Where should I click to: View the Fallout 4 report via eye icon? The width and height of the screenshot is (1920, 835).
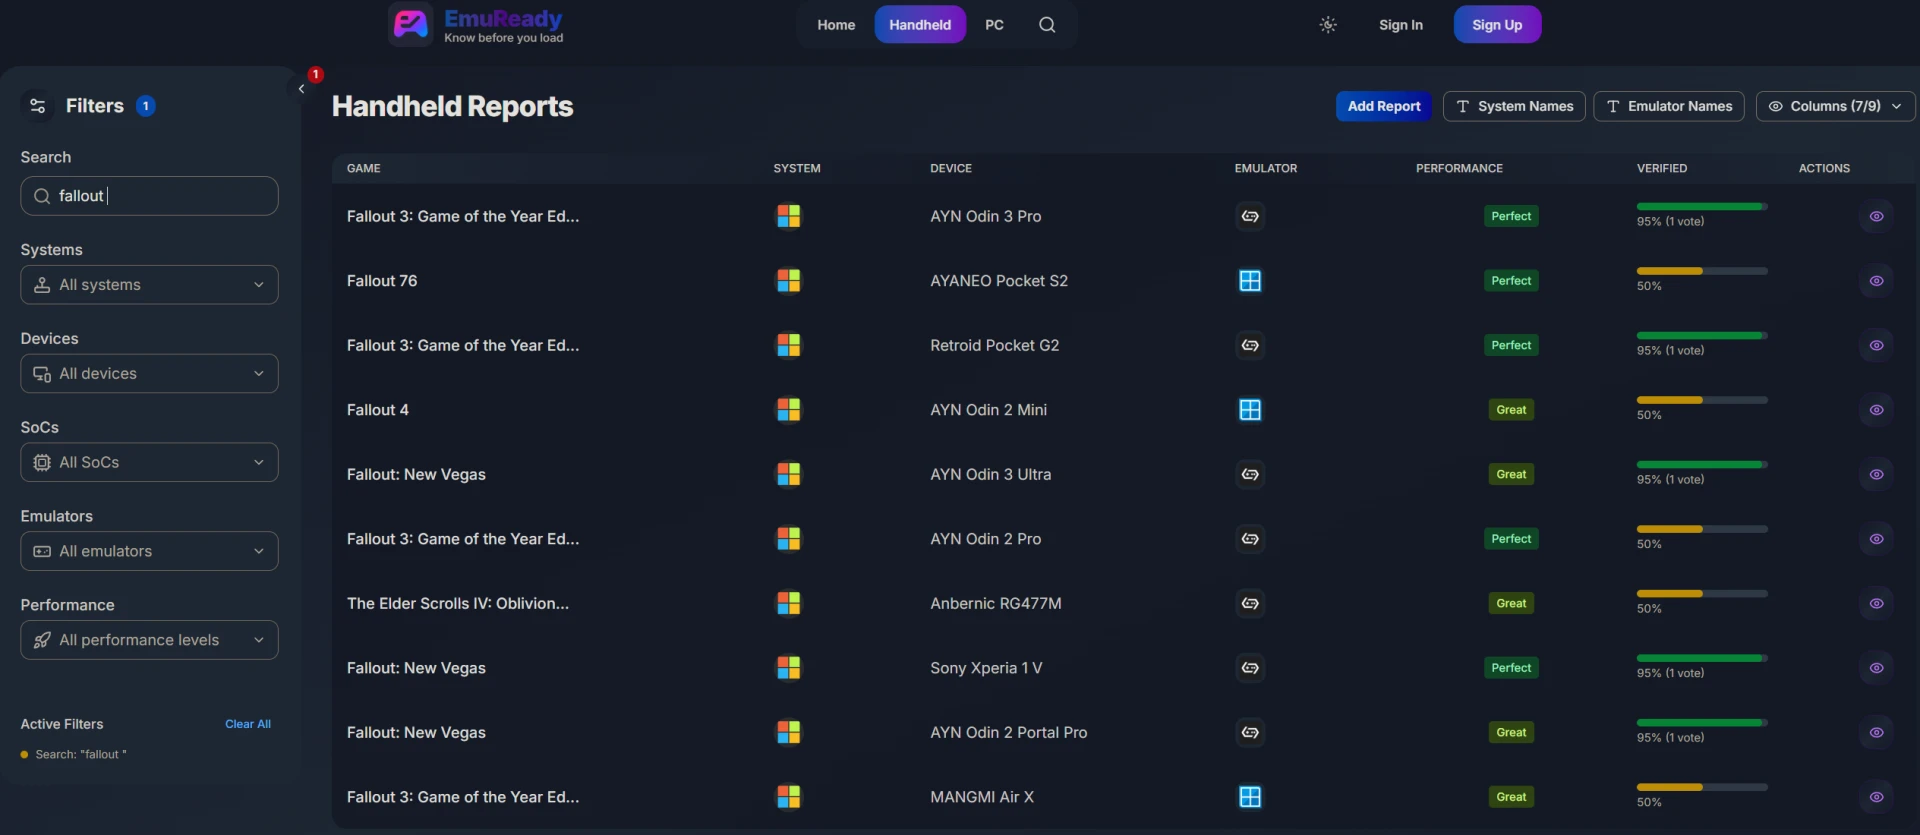tap(1875, 410)
